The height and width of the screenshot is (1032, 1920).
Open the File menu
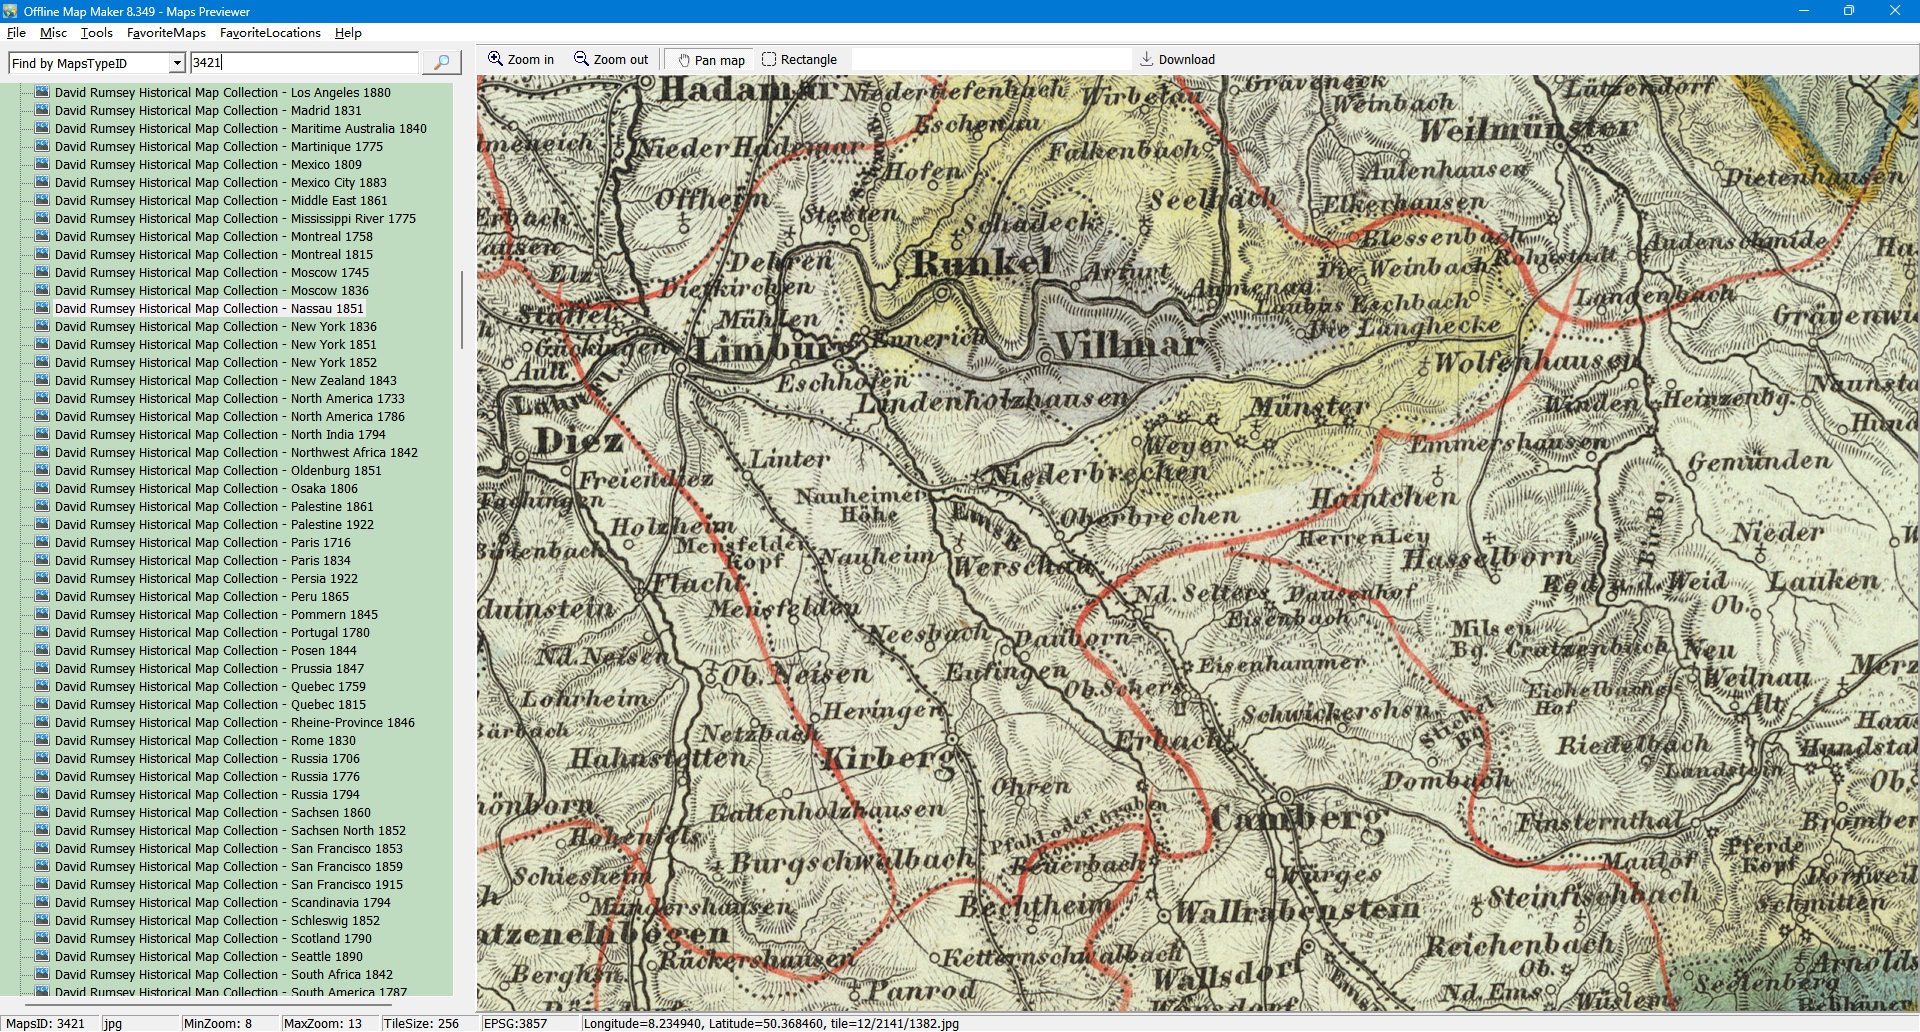[x=16, y=33]
